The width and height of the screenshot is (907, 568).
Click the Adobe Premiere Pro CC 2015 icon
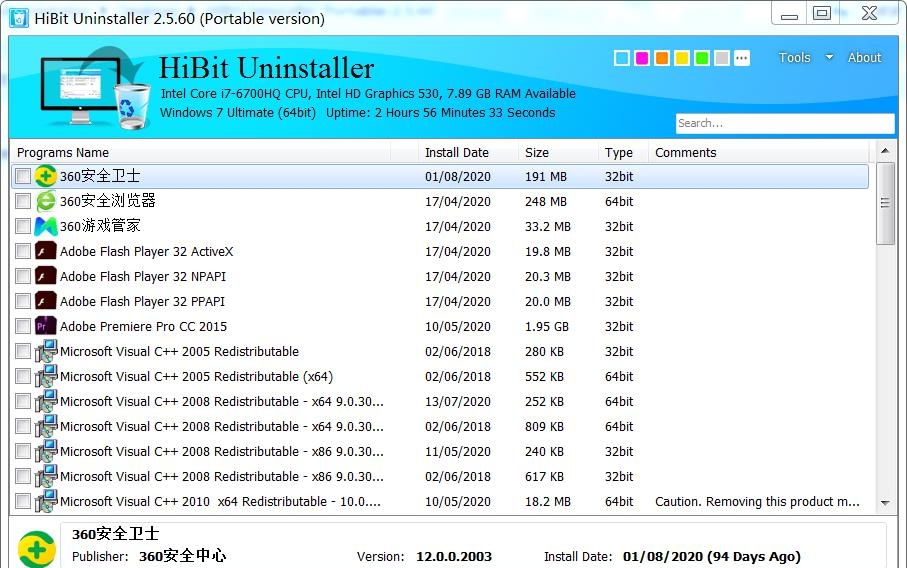pyautogui.click(x=45, y=326)
